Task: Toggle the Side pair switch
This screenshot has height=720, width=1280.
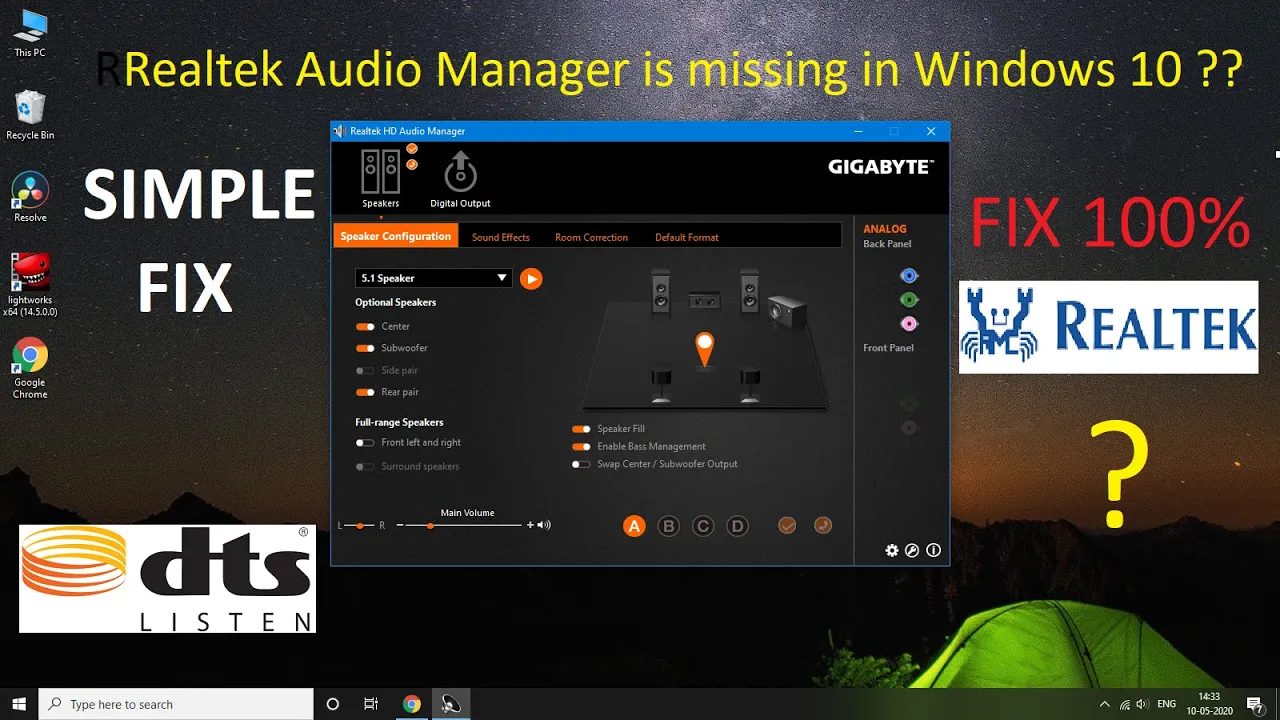Action: click(x=365, y=371)
